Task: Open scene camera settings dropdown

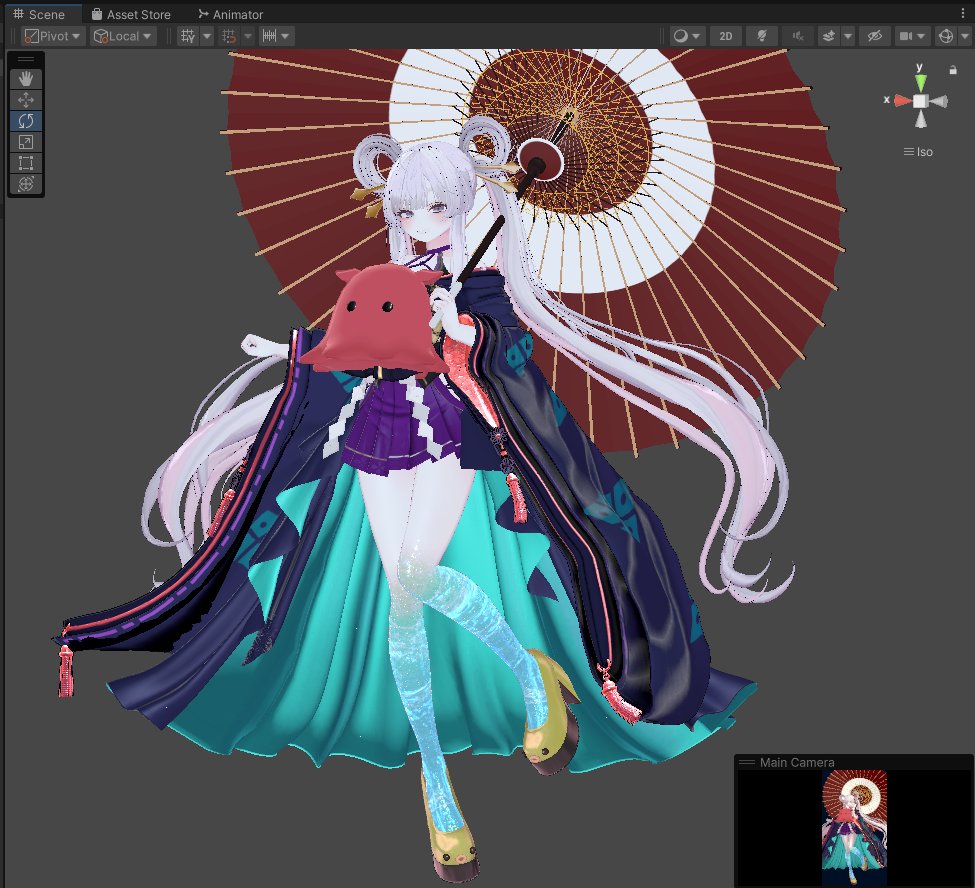Action: (x=912, y=36)
